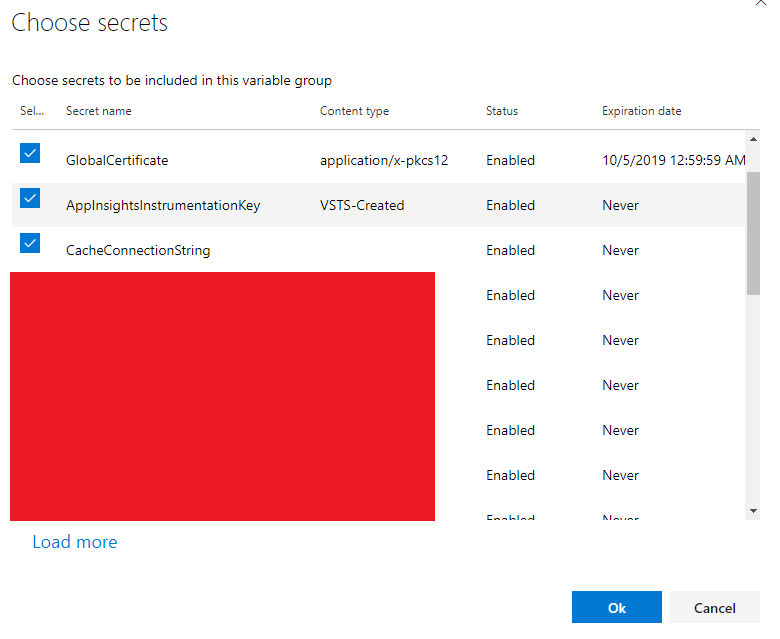Click the Cancel button
780x639 pixels.
pos(714,607)
